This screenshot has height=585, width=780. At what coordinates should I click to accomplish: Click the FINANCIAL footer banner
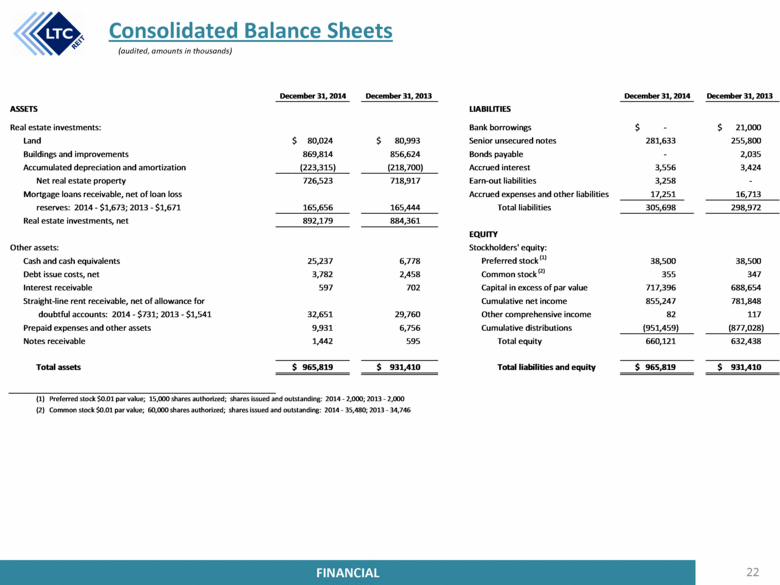pos(348,573)
